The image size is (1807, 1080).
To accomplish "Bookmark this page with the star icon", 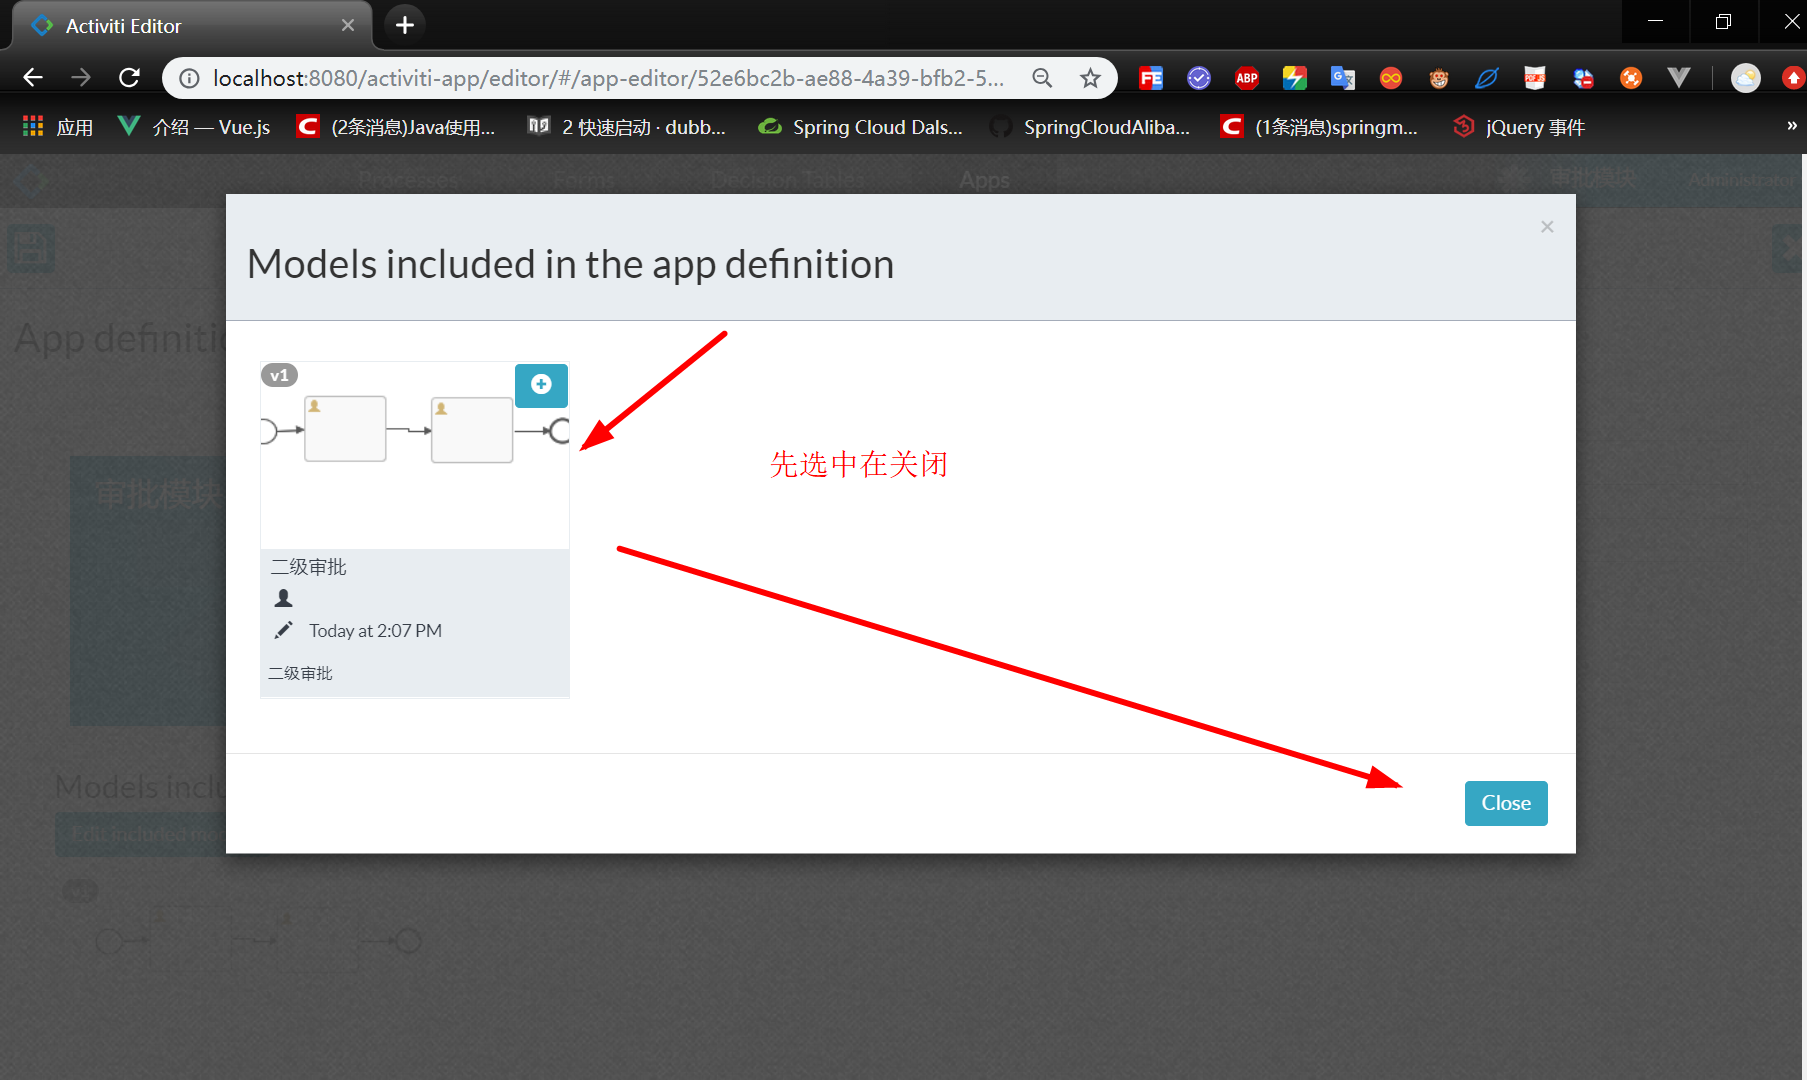I will [x=1090, y=78].
